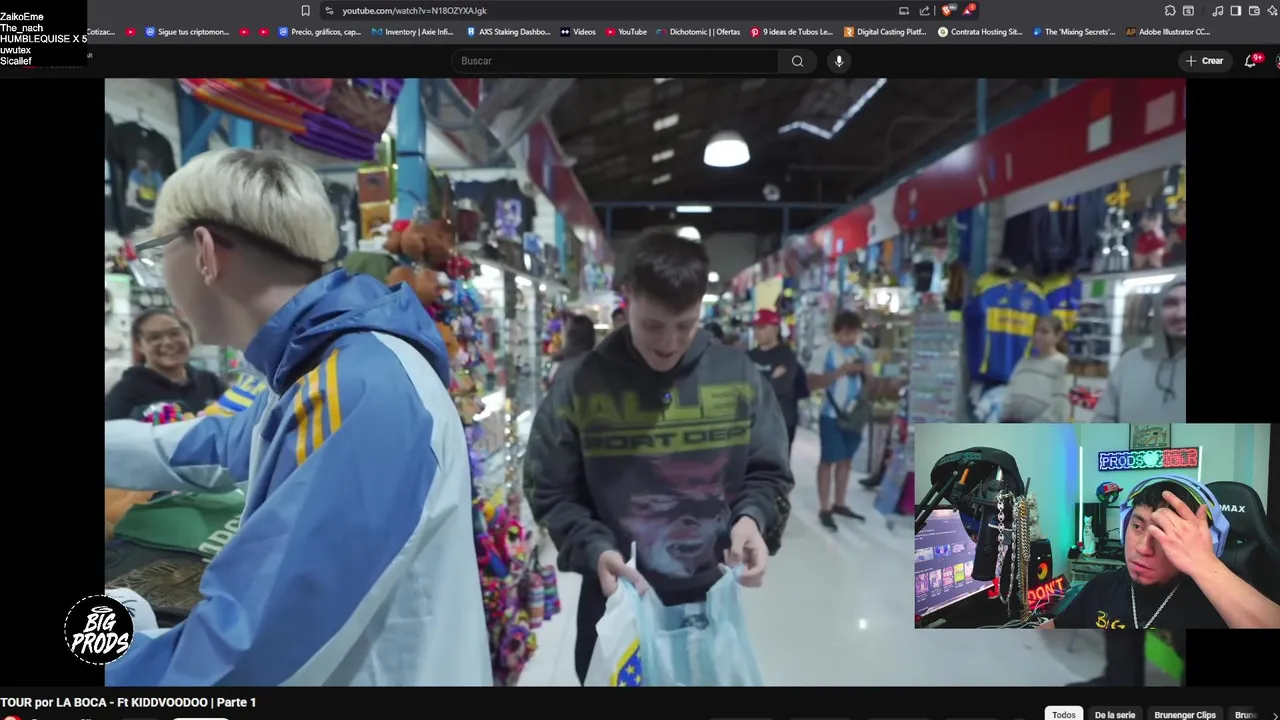Open Brave Wallet icon
The height and width of the screenshot is (720, 1280).
pos(1254,11)
